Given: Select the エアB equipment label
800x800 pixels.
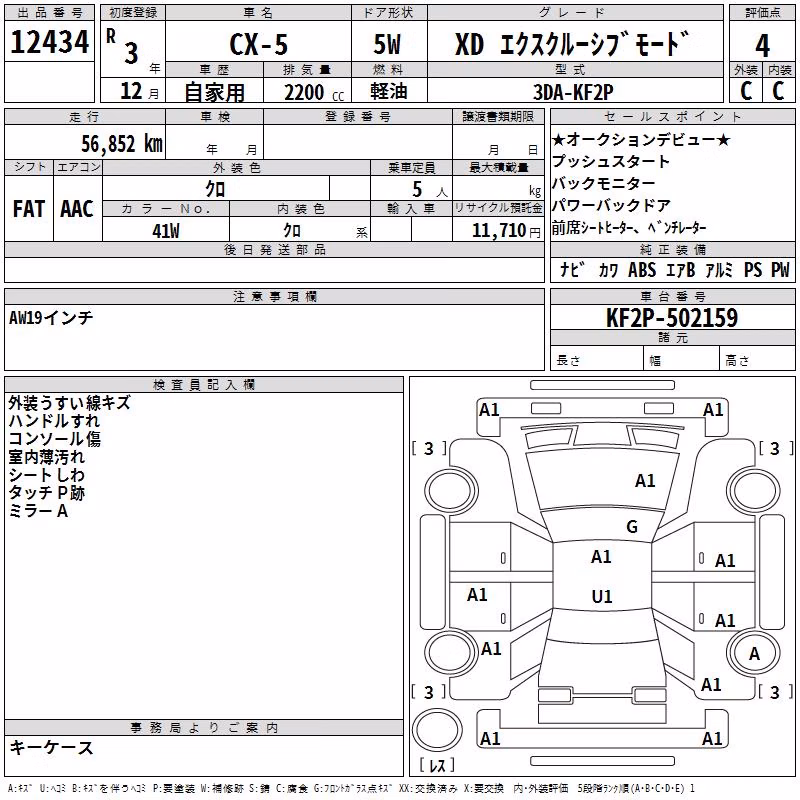Looking at the screenshot, I should (681, 270).
